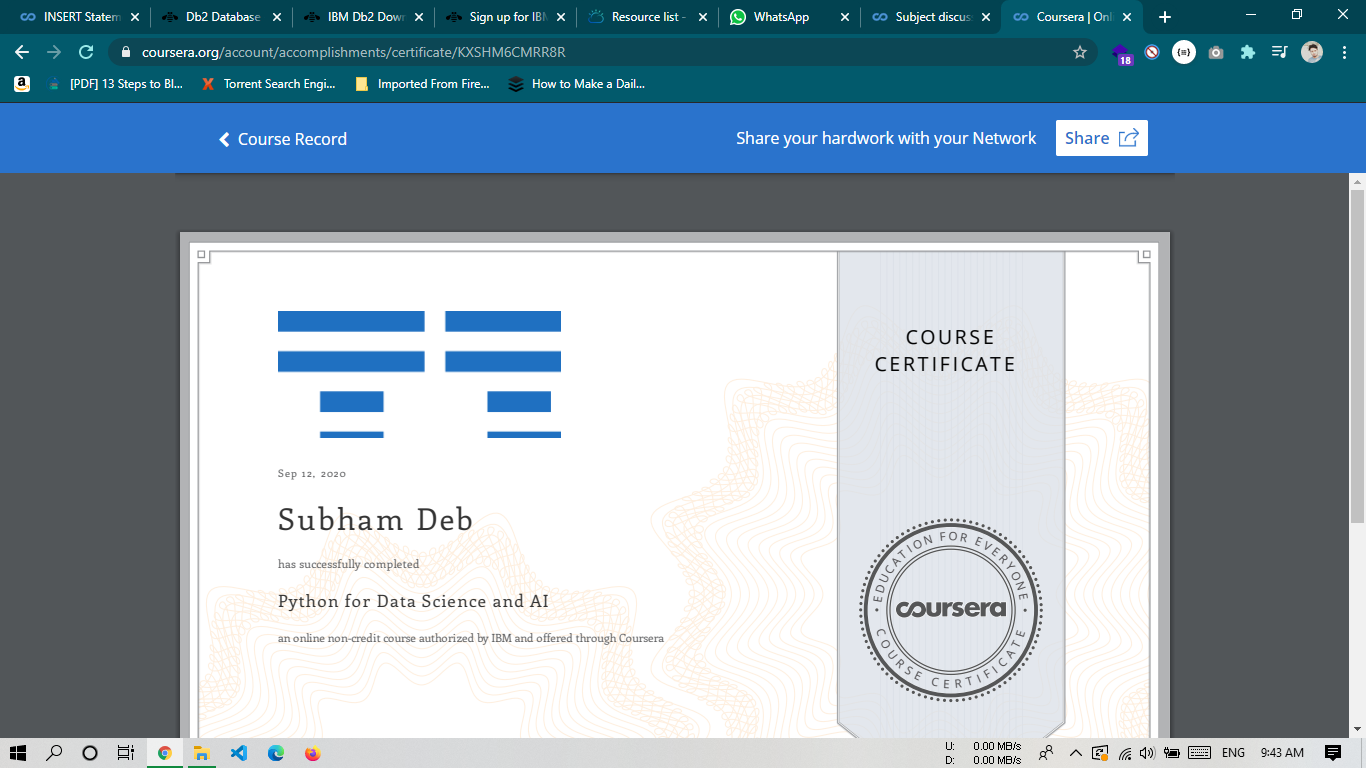The image size is (1366, 768).
Task: Open the 13 Steps PDF bookmark
Action: pyautogui.click(x=116, y=84)
